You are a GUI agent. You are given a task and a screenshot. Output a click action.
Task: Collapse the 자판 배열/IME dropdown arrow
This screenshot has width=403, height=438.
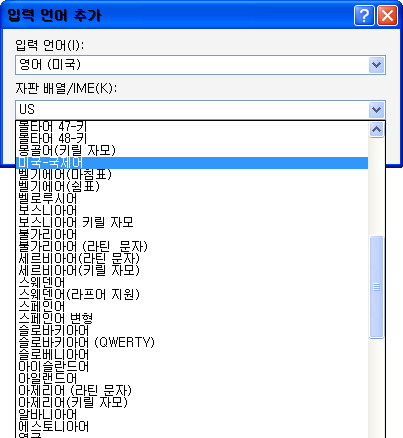(x=377, y=110)
